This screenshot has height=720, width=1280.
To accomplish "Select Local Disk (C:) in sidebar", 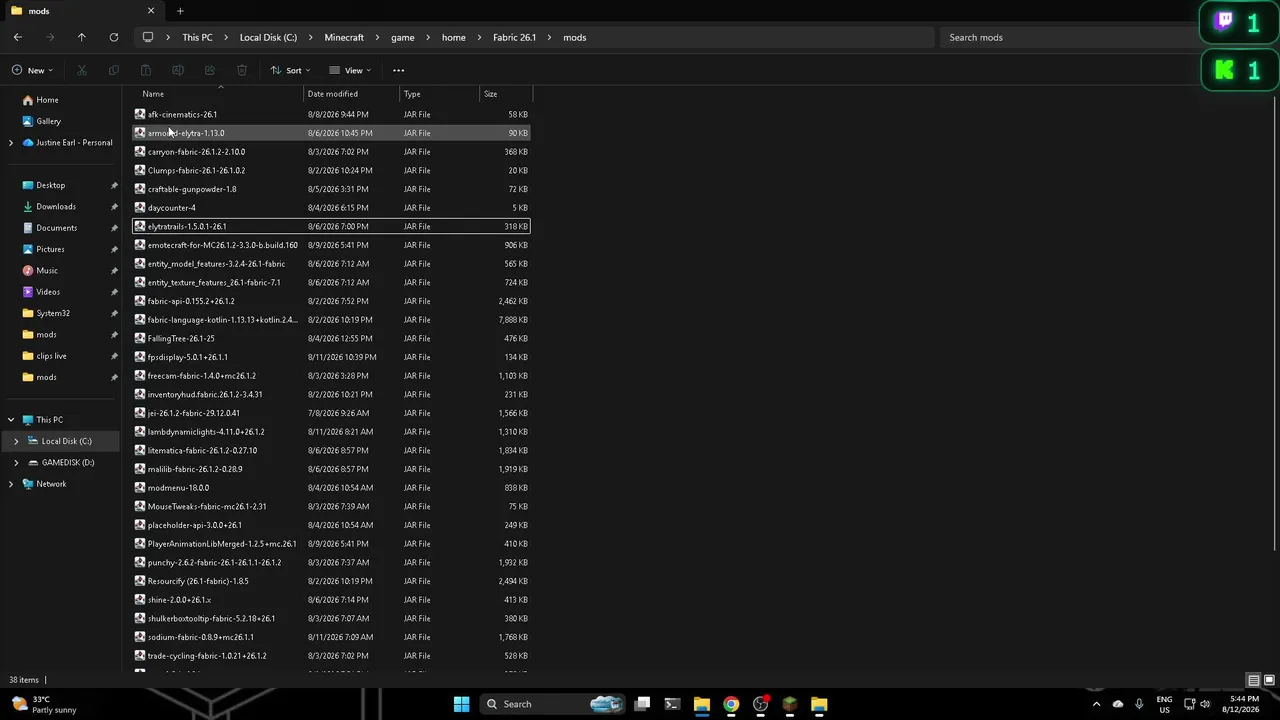I will 66,441.
